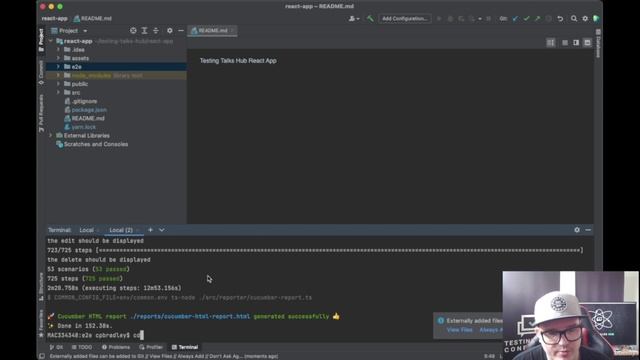Image resolution: width=640 pixels, height=360 pixels.
Task: Switch markdown view to preview only
Action: pos(587,42)
